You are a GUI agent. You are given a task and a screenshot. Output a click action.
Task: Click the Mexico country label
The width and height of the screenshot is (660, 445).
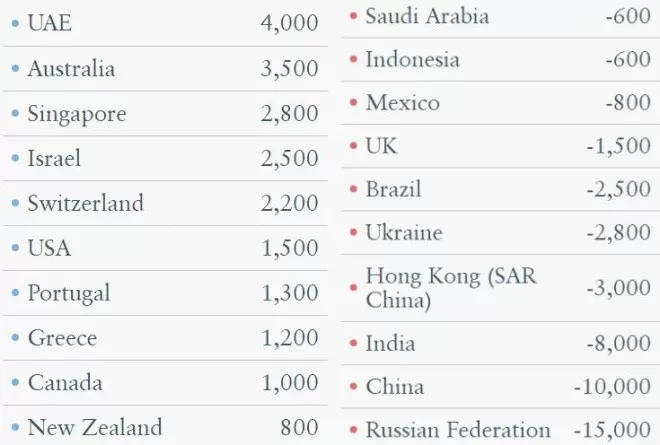tap(403, 103)
